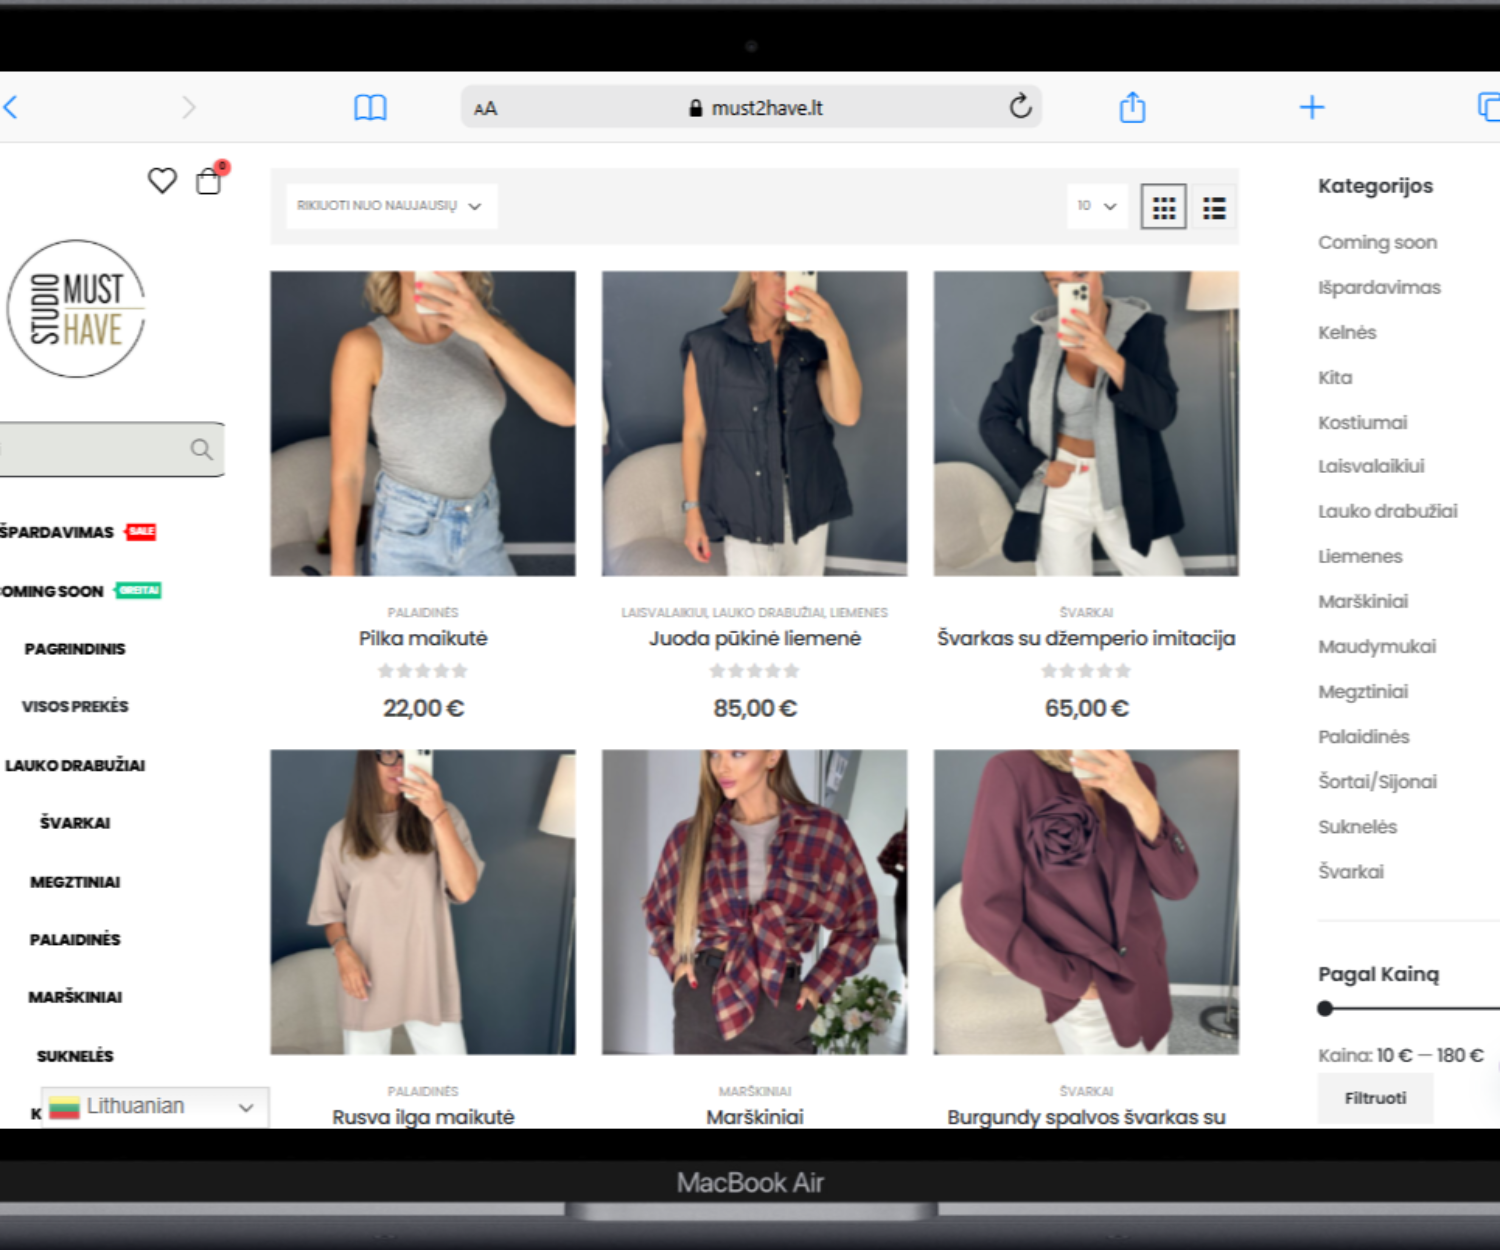Click the Filtruoti button
The image size is (1500, 1250).
(x=1375, y=1098)
